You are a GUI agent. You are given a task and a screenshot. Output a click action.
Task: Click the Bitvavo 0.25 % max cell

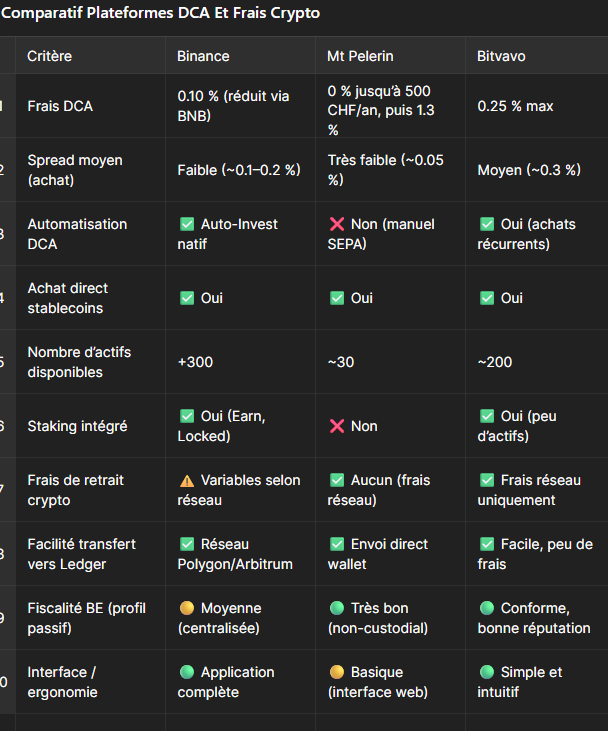tap(515, 106)
